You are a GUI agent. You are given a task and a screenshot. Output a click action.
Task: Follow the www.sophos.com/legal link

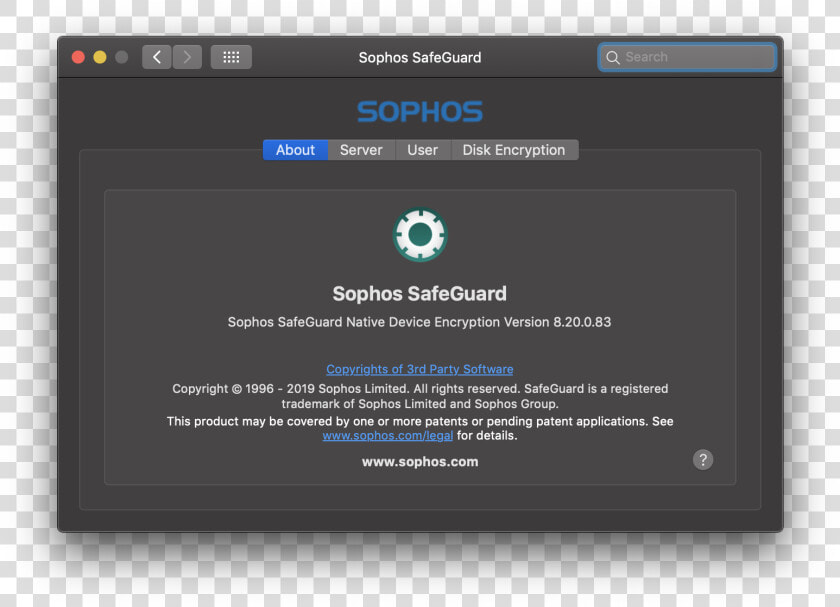point(388,436)
